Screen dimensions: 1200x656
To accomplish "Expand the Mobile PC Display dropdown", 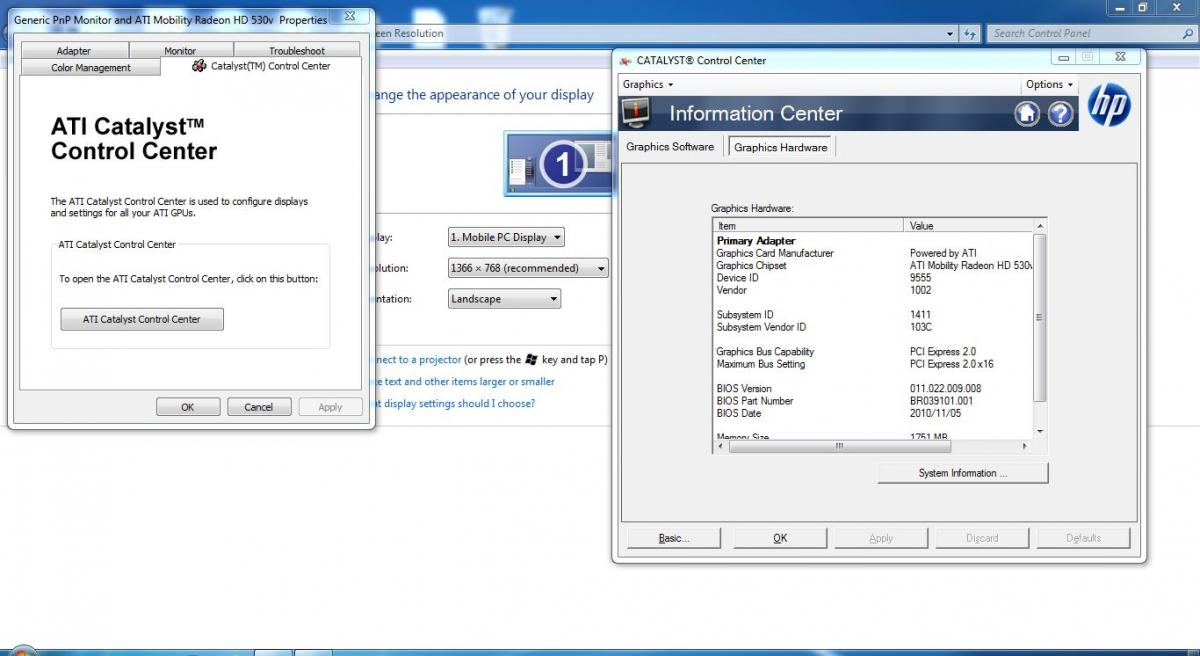I will 506,237.
